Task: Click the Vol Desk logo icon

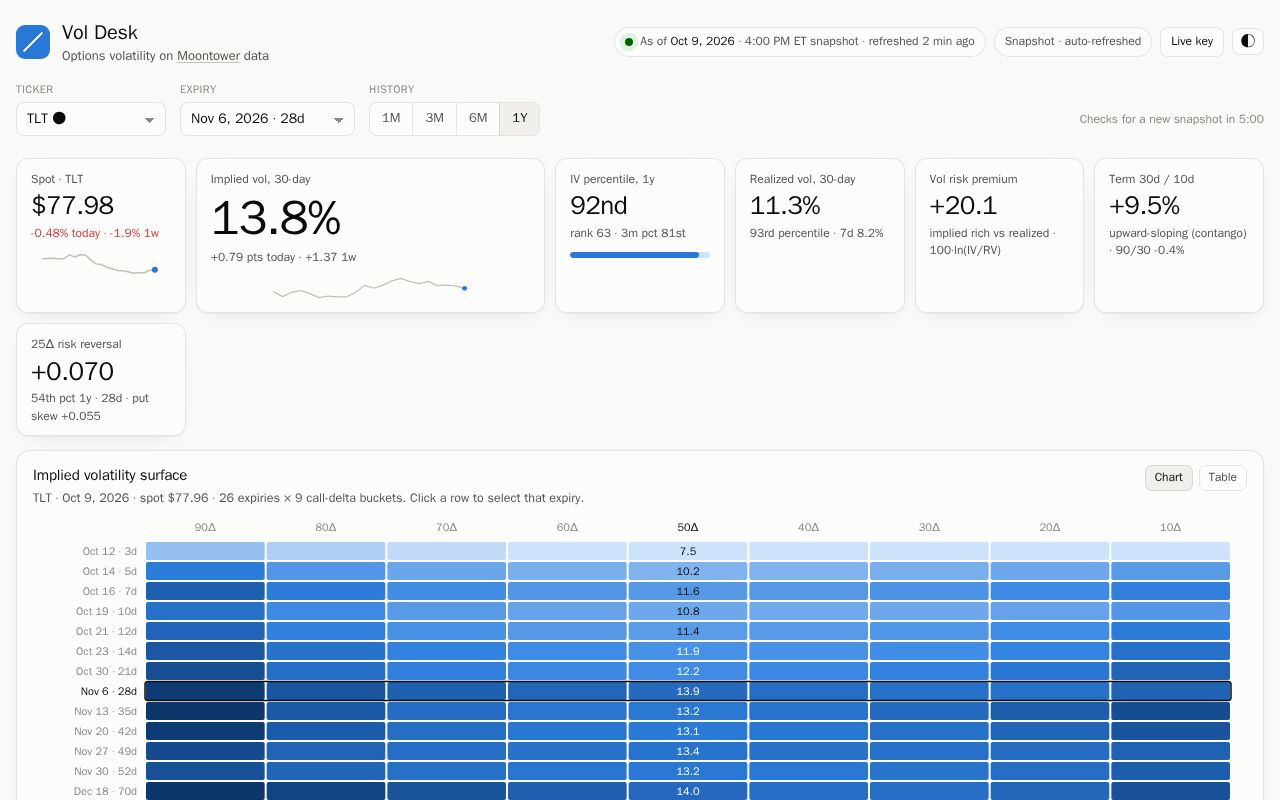Action: point(33,42)
